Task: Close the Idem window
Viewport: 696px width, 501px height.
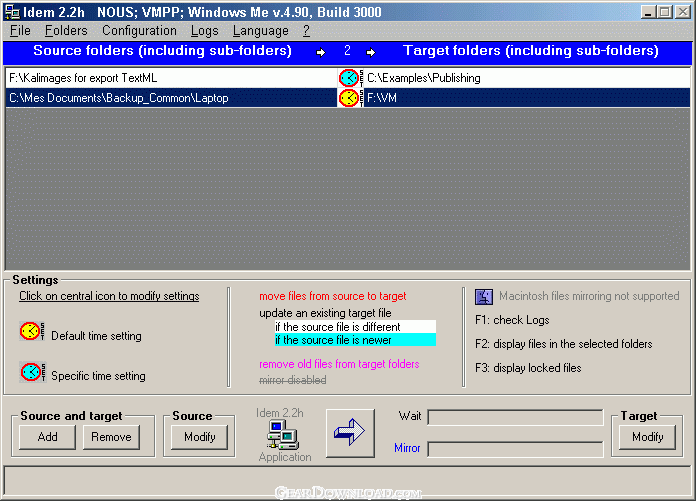Action: (683, 12)
